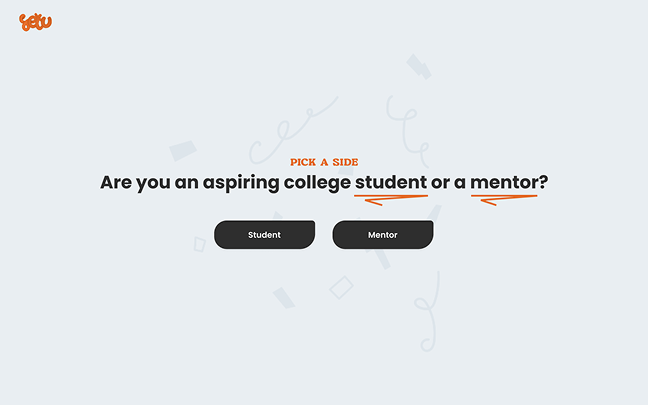Click the small outlined square left of Student
Viewport: 648px width, 405px height.
click(x=199, y=245)
